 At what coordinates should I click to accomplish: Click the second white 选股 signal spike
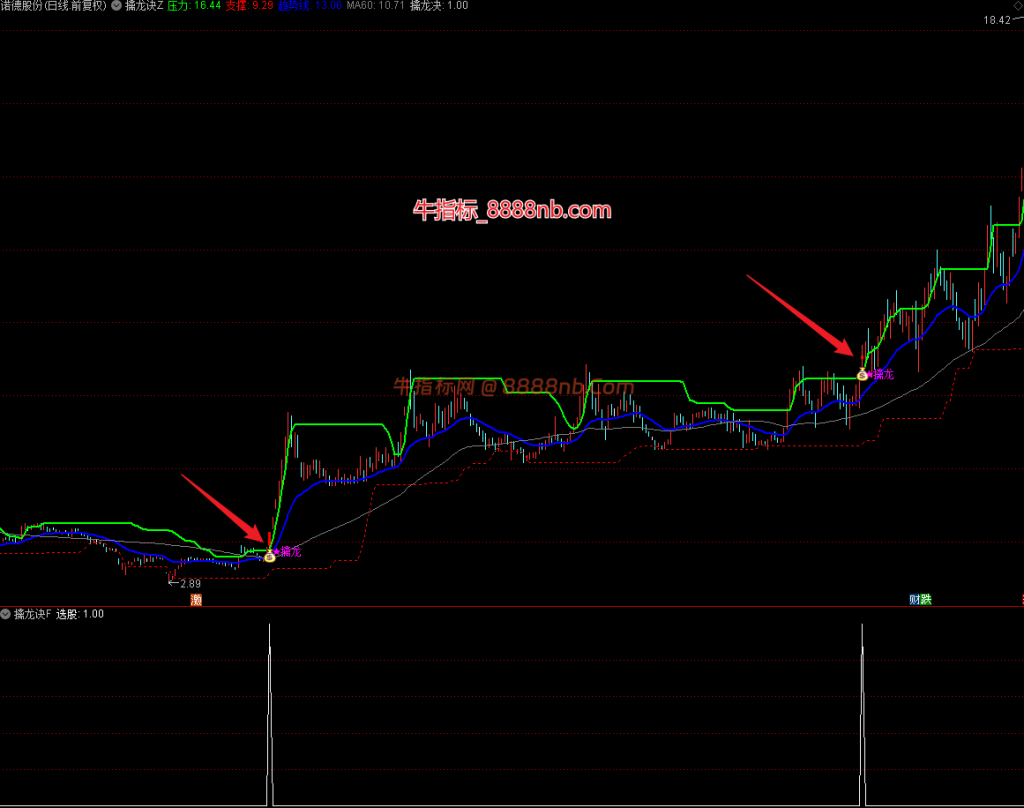(x=862, y=715)
